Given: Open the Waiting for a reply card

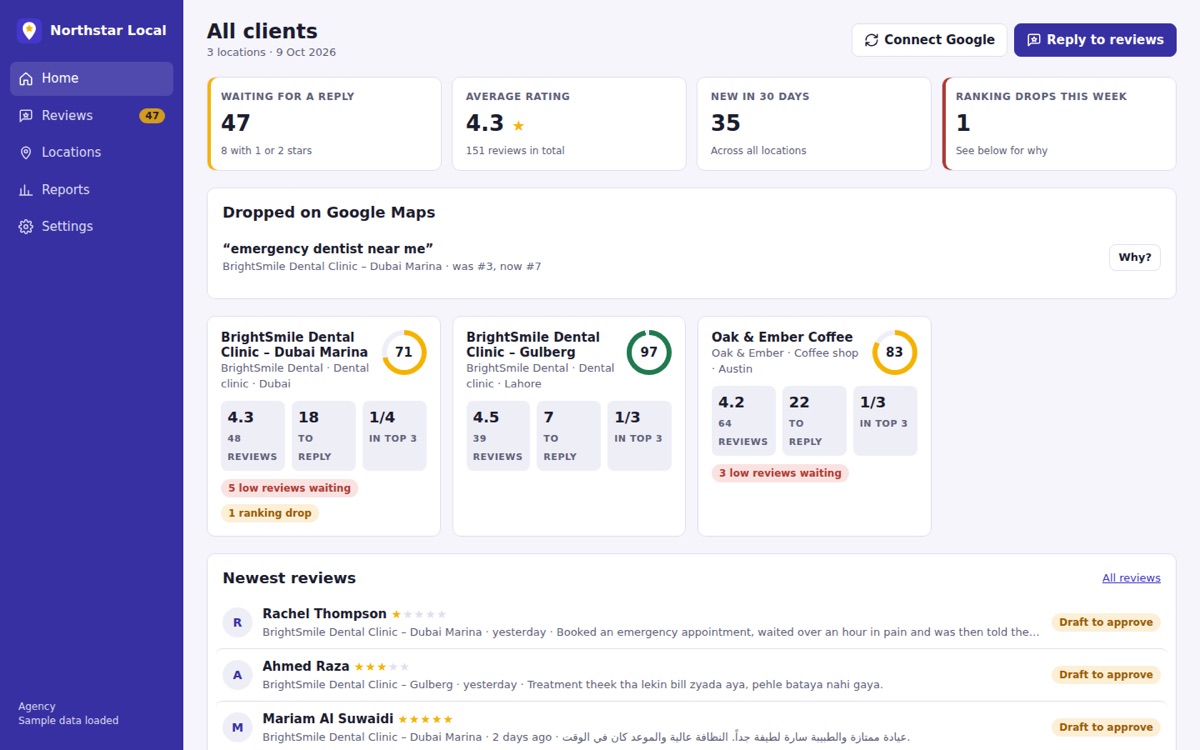Looking at the screenshot, I should click(x=324, y=124).
